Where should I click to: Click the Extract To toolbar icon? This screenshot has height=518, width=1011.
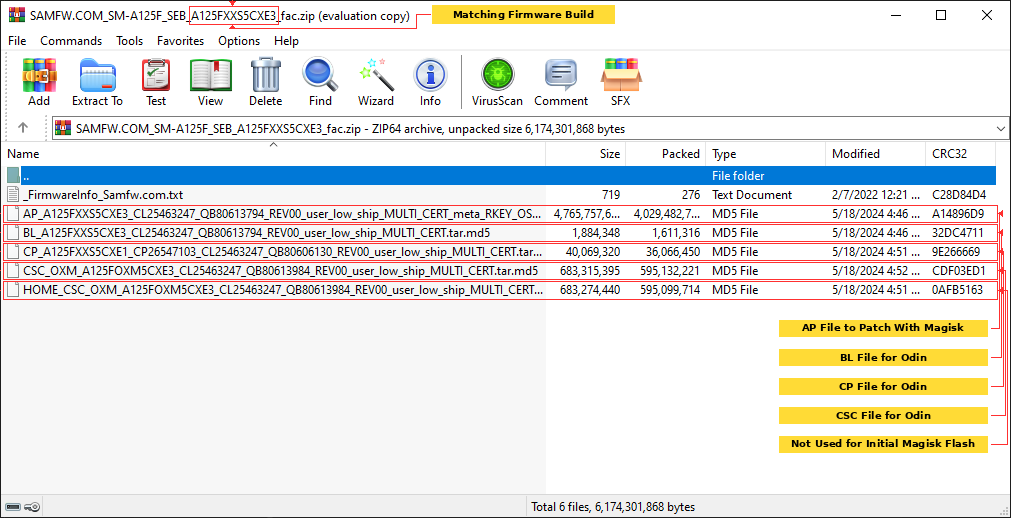[x=97, y=83]
